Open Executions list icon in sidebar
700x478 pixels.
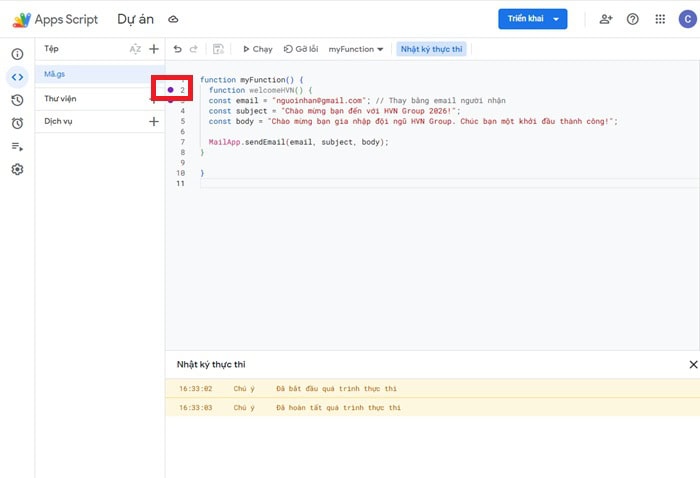point(17,146)
